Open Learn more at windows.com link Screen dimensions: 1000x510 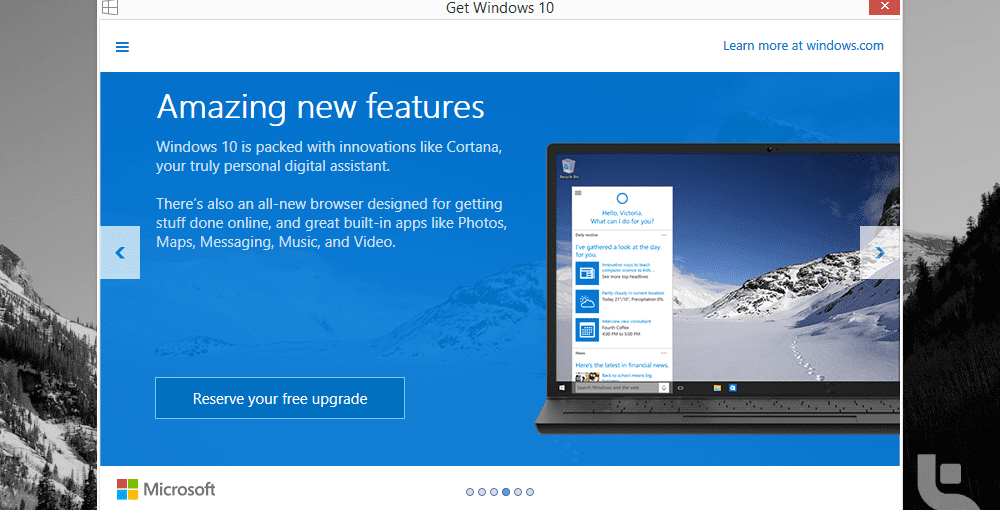(x=803, y=46)
